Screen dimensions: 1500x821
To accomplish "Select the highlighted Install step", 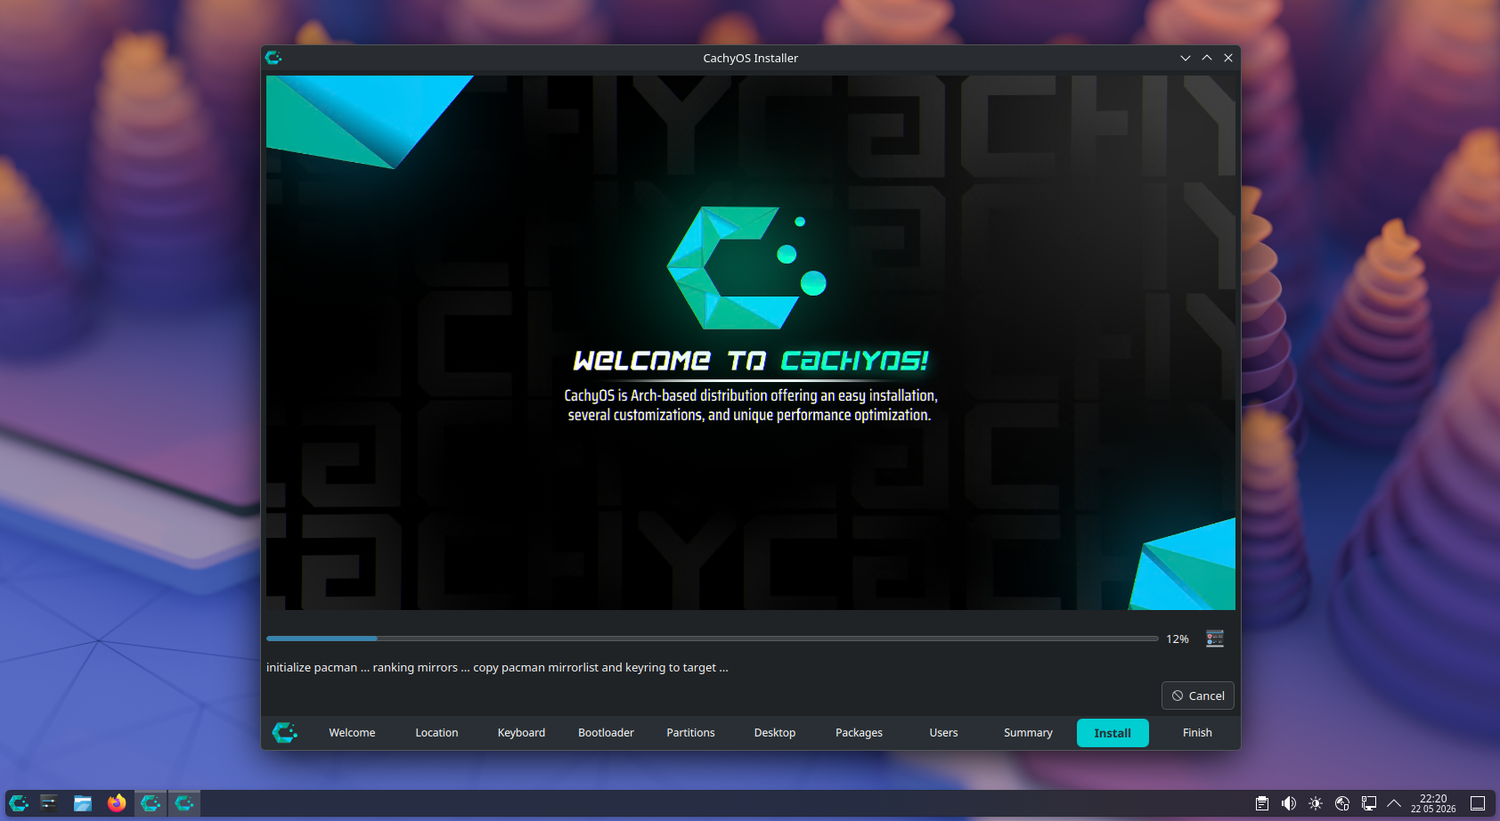I will pyautogui.click(x=1112, y=733).
